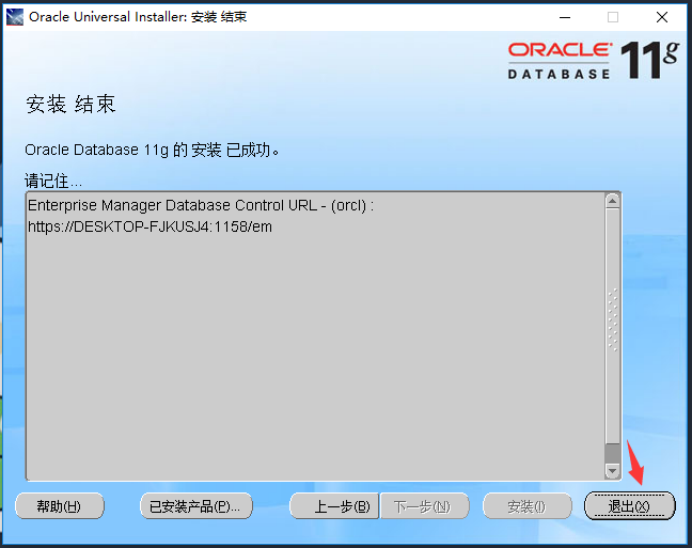Viewport: 692px width, 548px height.
Task: Click the disabled 下一步(N) button
Action: pos(424,506)
